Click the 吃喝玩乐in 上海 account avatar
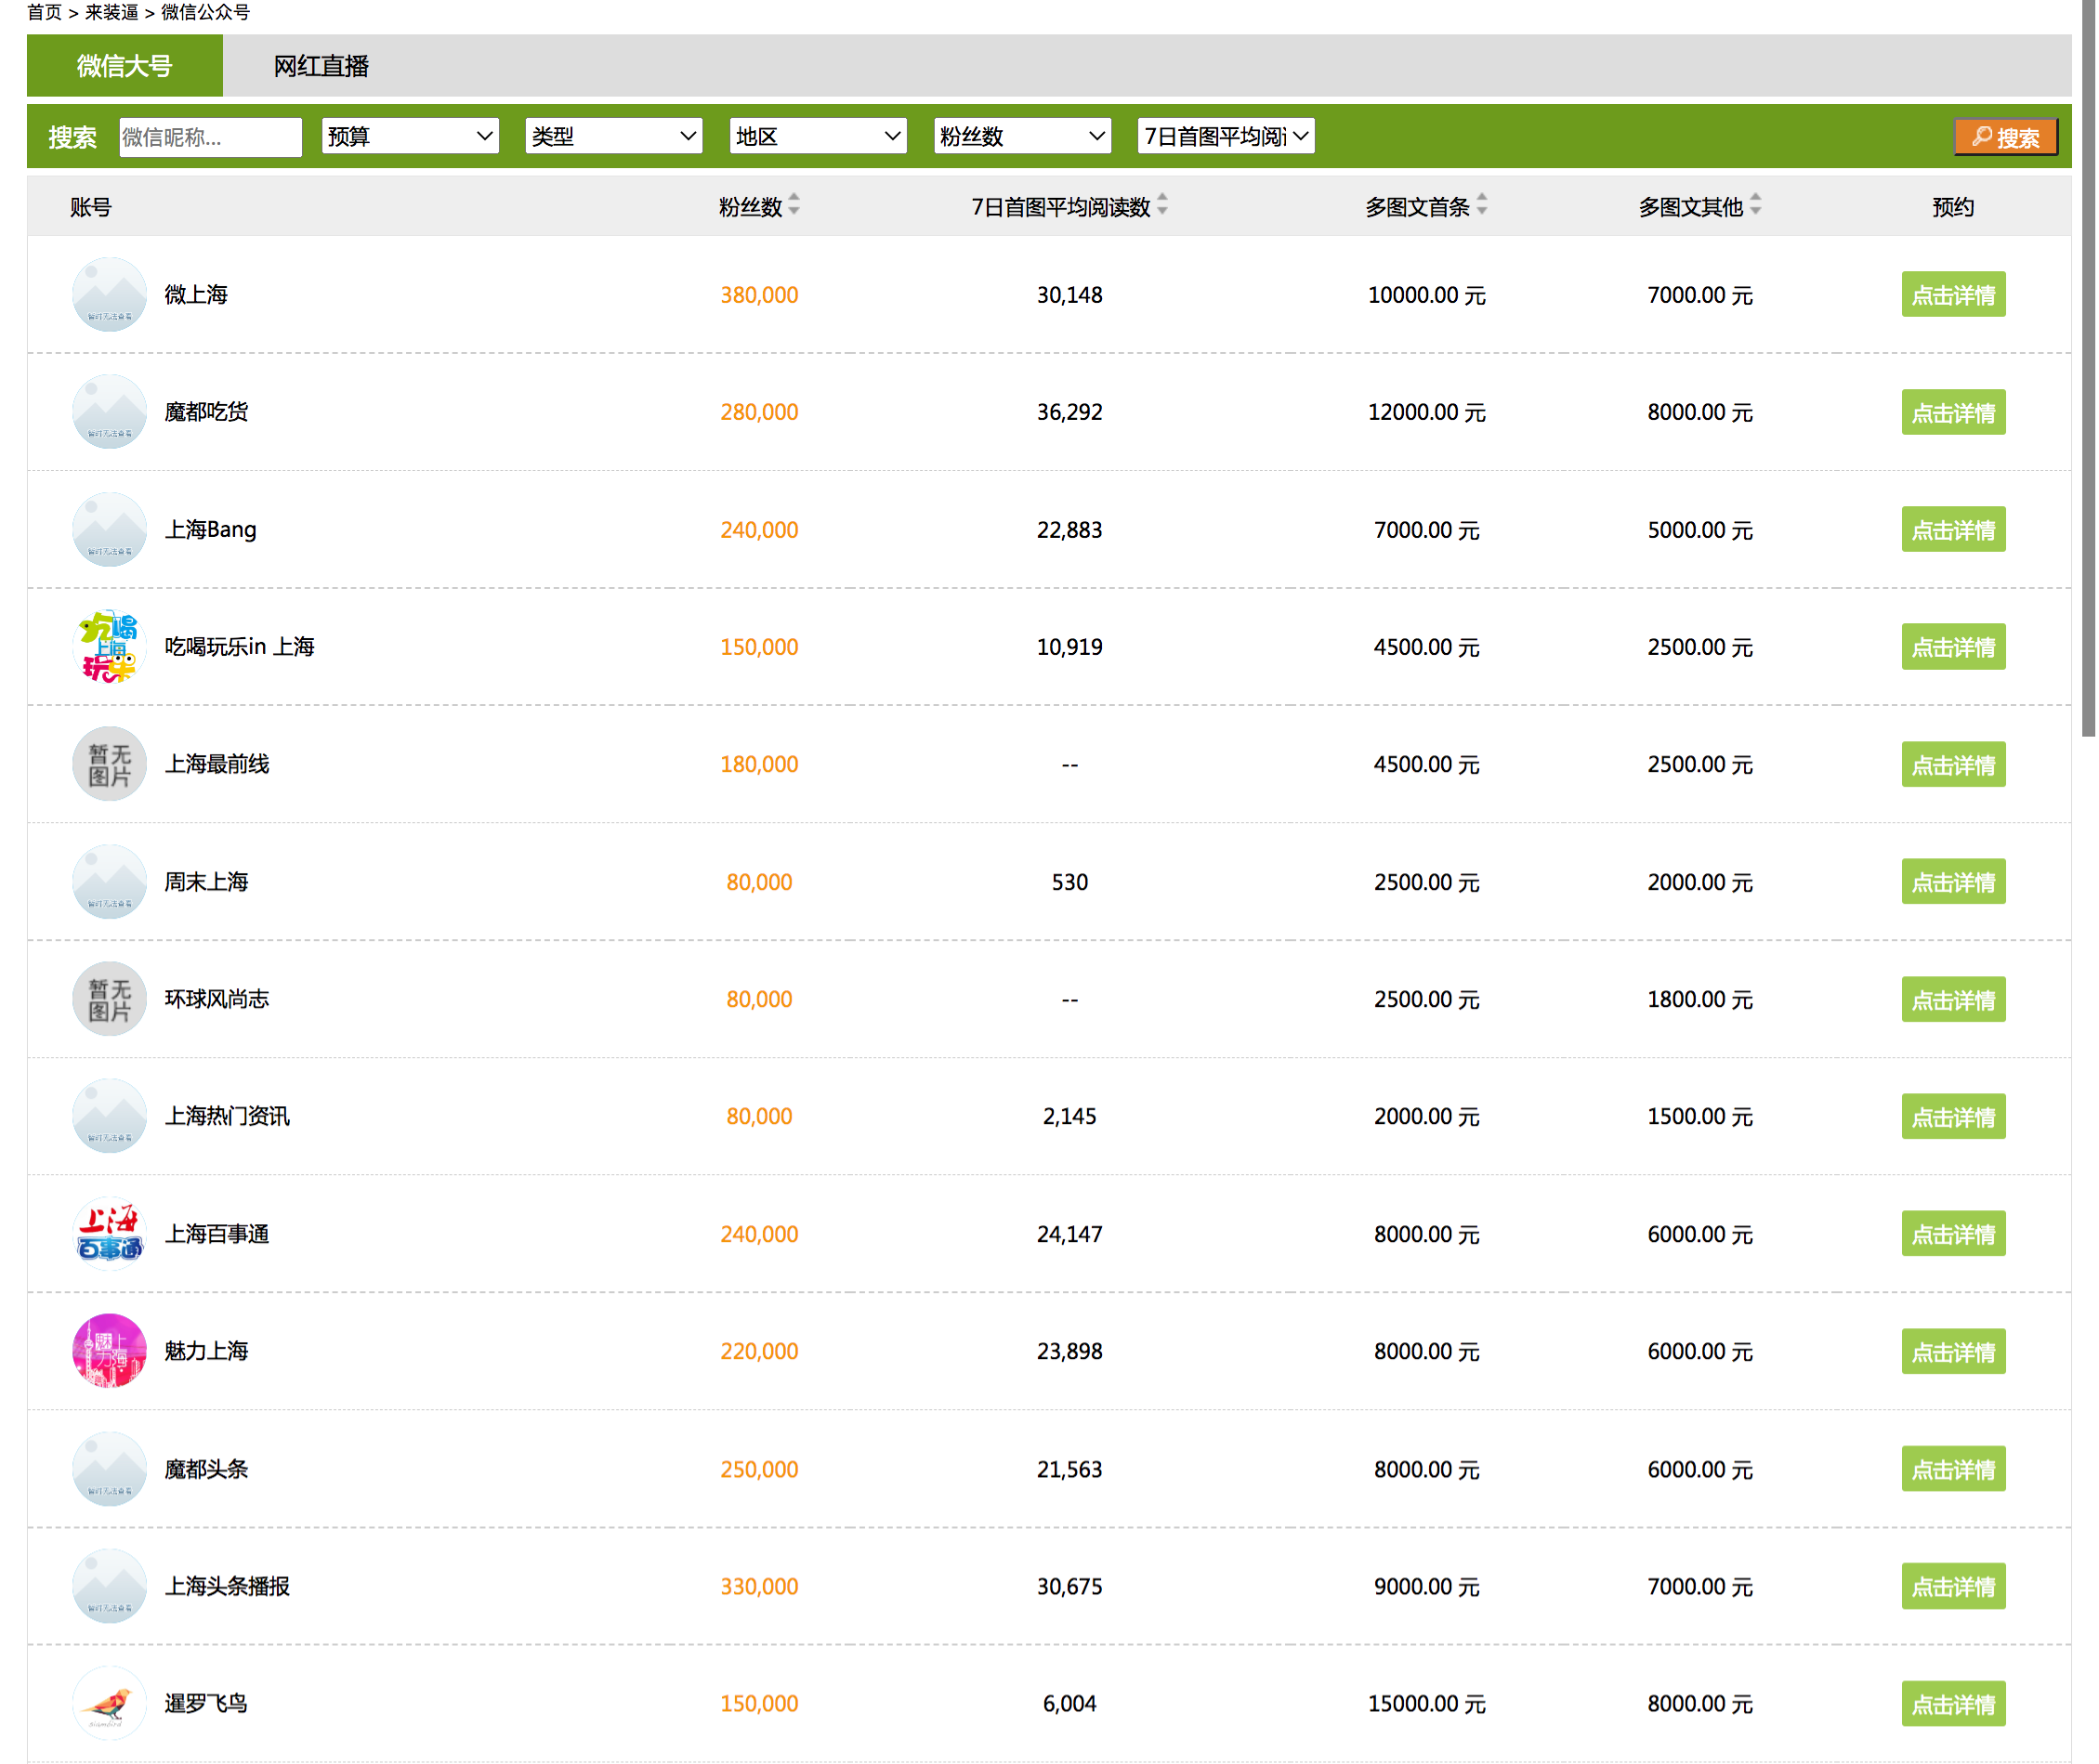Viewport: 2099px width, 1764px height. click(x=109, y=647)
